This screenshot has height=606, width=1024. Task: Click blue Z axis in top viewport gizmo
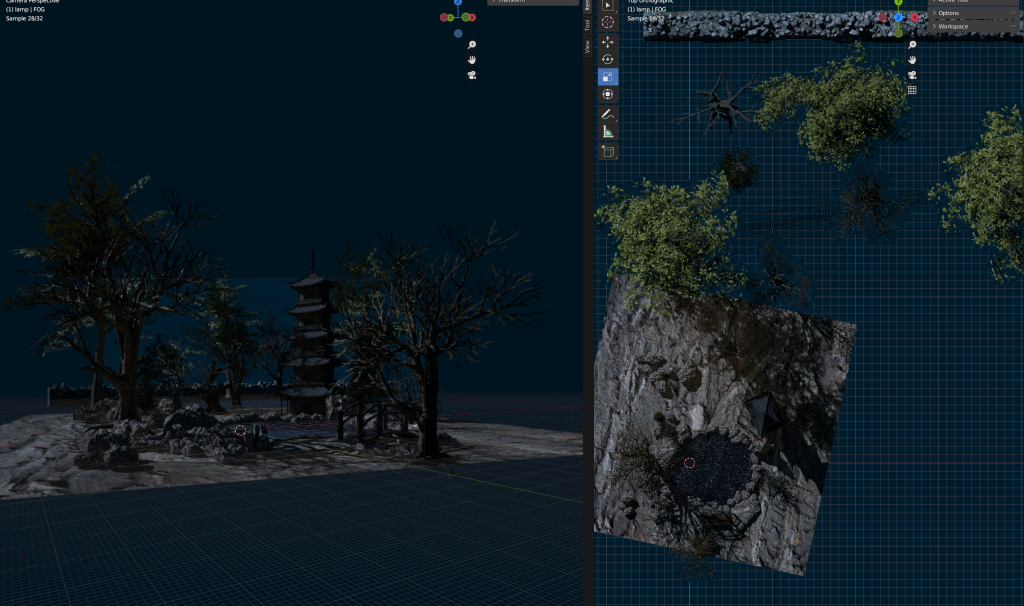pos(899,18)
